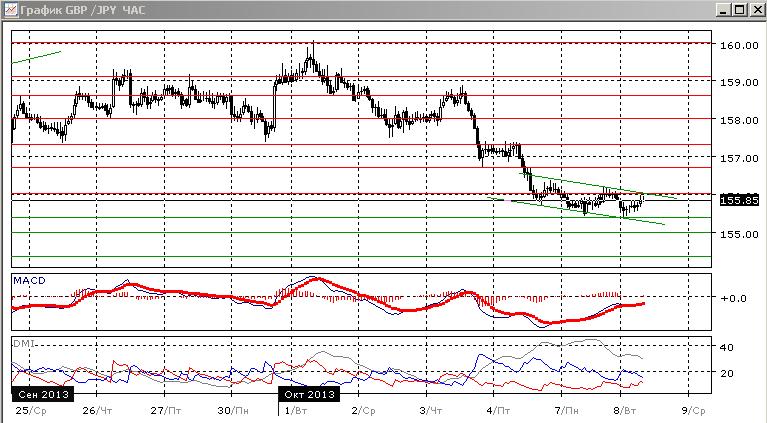Viewport: 767px width, 423px height.
Task: Click the 155.00 price axis label
Action: coord(739,234)
